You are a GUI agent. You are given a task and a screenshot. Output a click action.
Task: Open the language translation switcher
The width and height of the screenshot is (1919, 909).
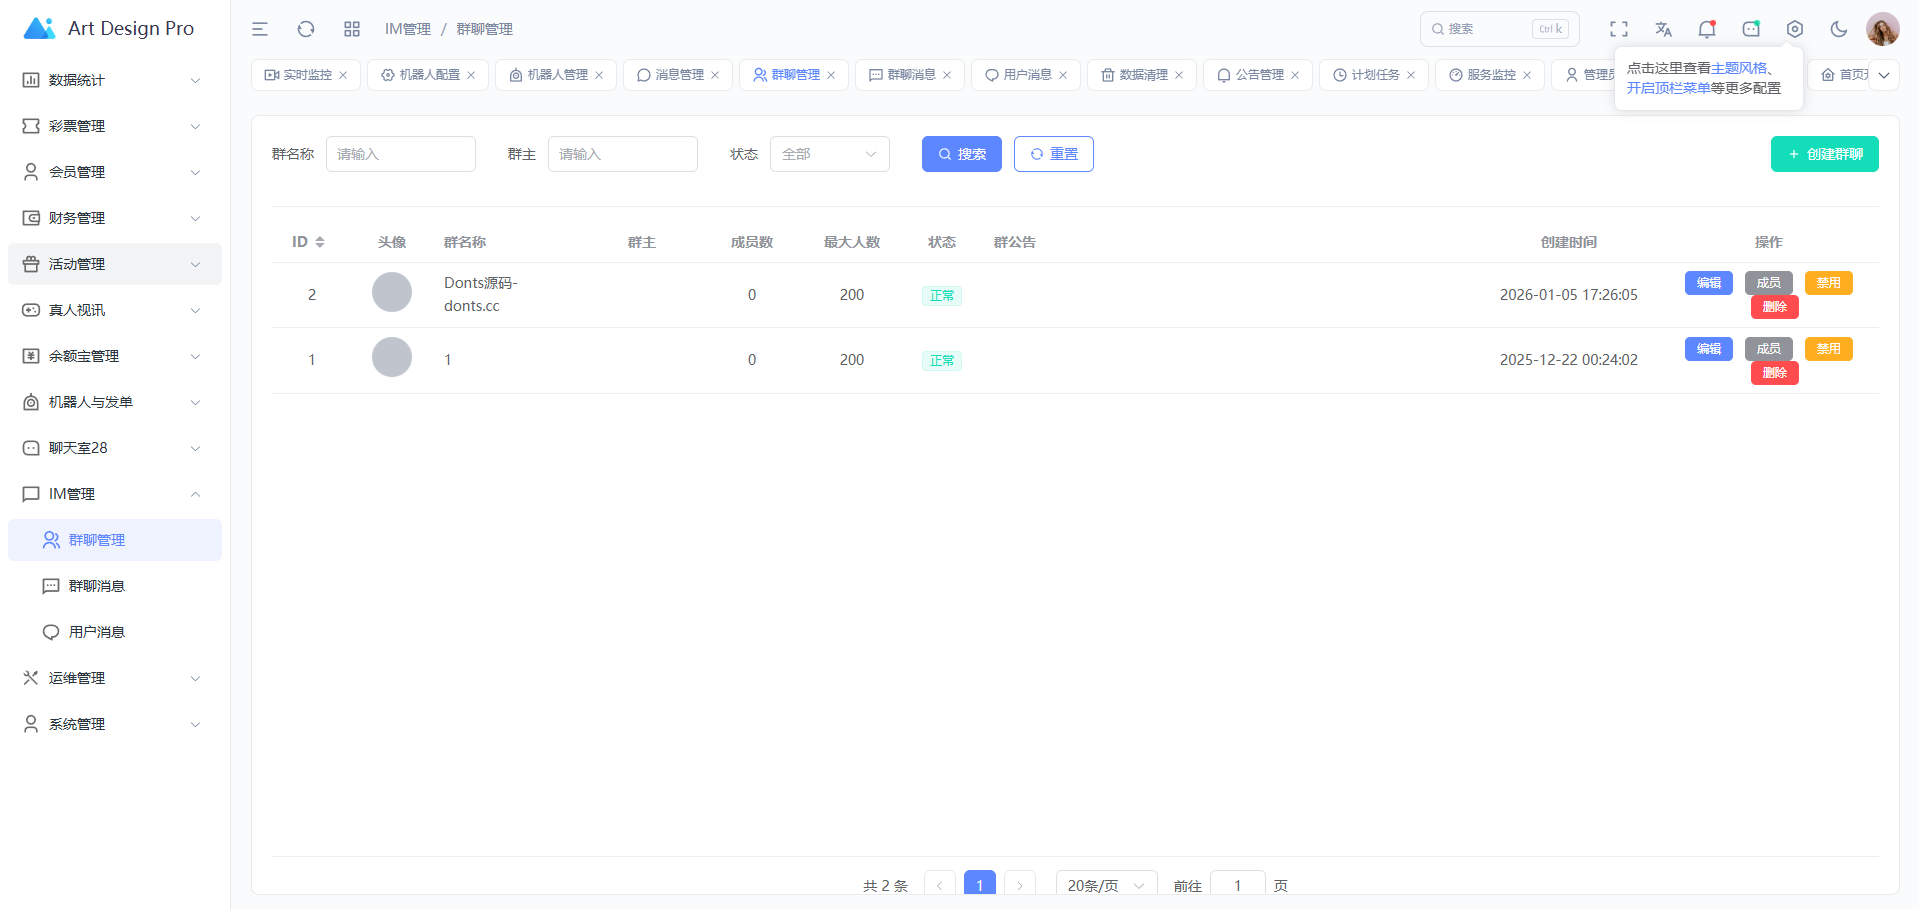click(x=1663, y=29)
